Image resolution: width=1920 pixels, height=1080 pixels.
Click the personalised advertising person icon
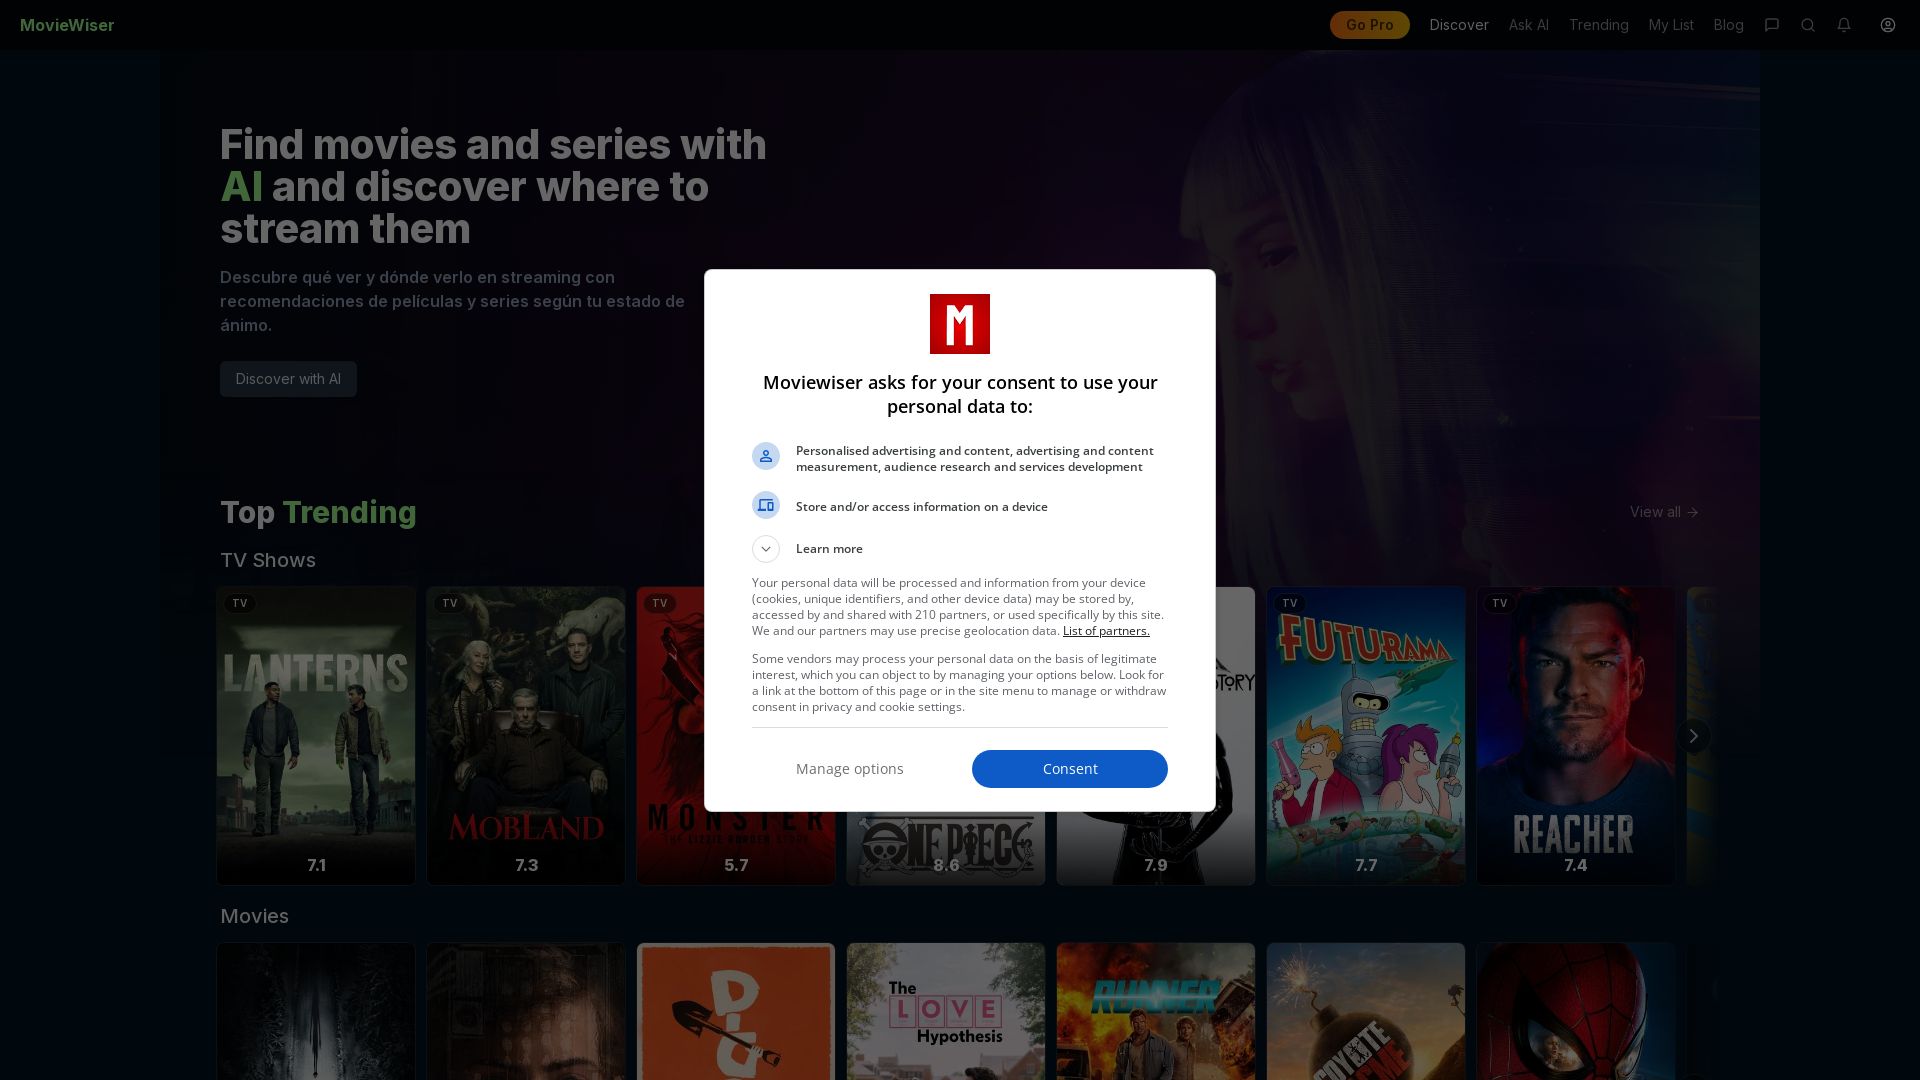pyautogui.click(x=766, y=456)
